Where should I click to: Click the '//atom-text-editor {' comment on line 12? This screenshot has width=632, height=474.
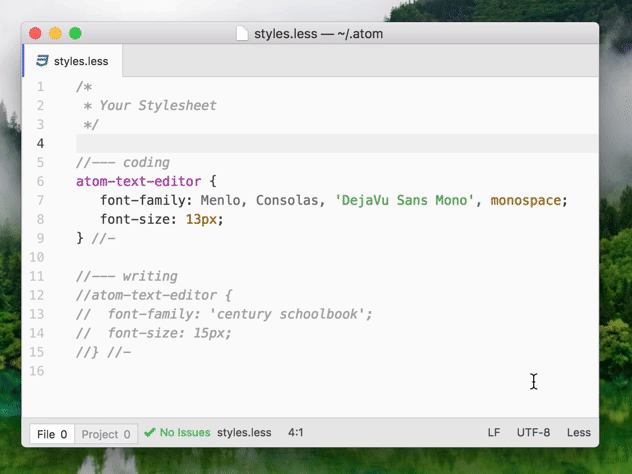(x=154, y=295)
